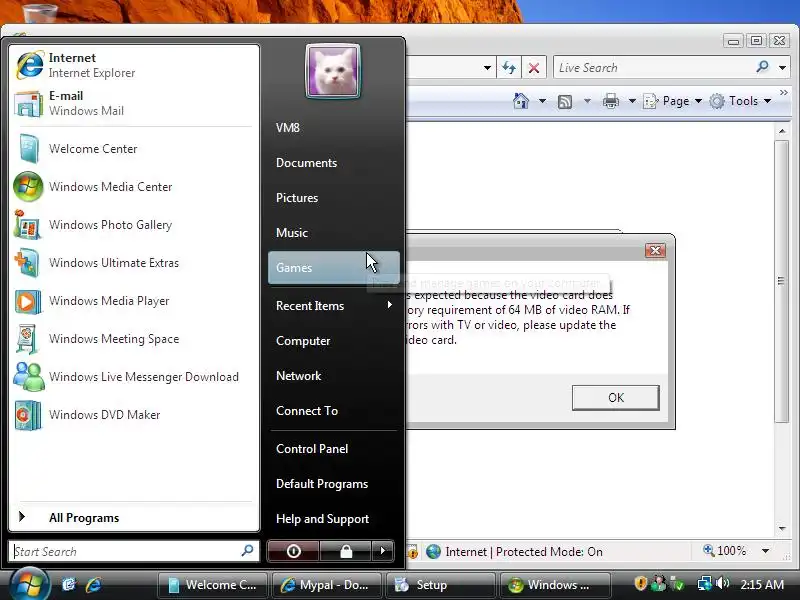Open shutdown options arrow menu
The height and width of the screenshot is (600, 800).
point(383,551)
